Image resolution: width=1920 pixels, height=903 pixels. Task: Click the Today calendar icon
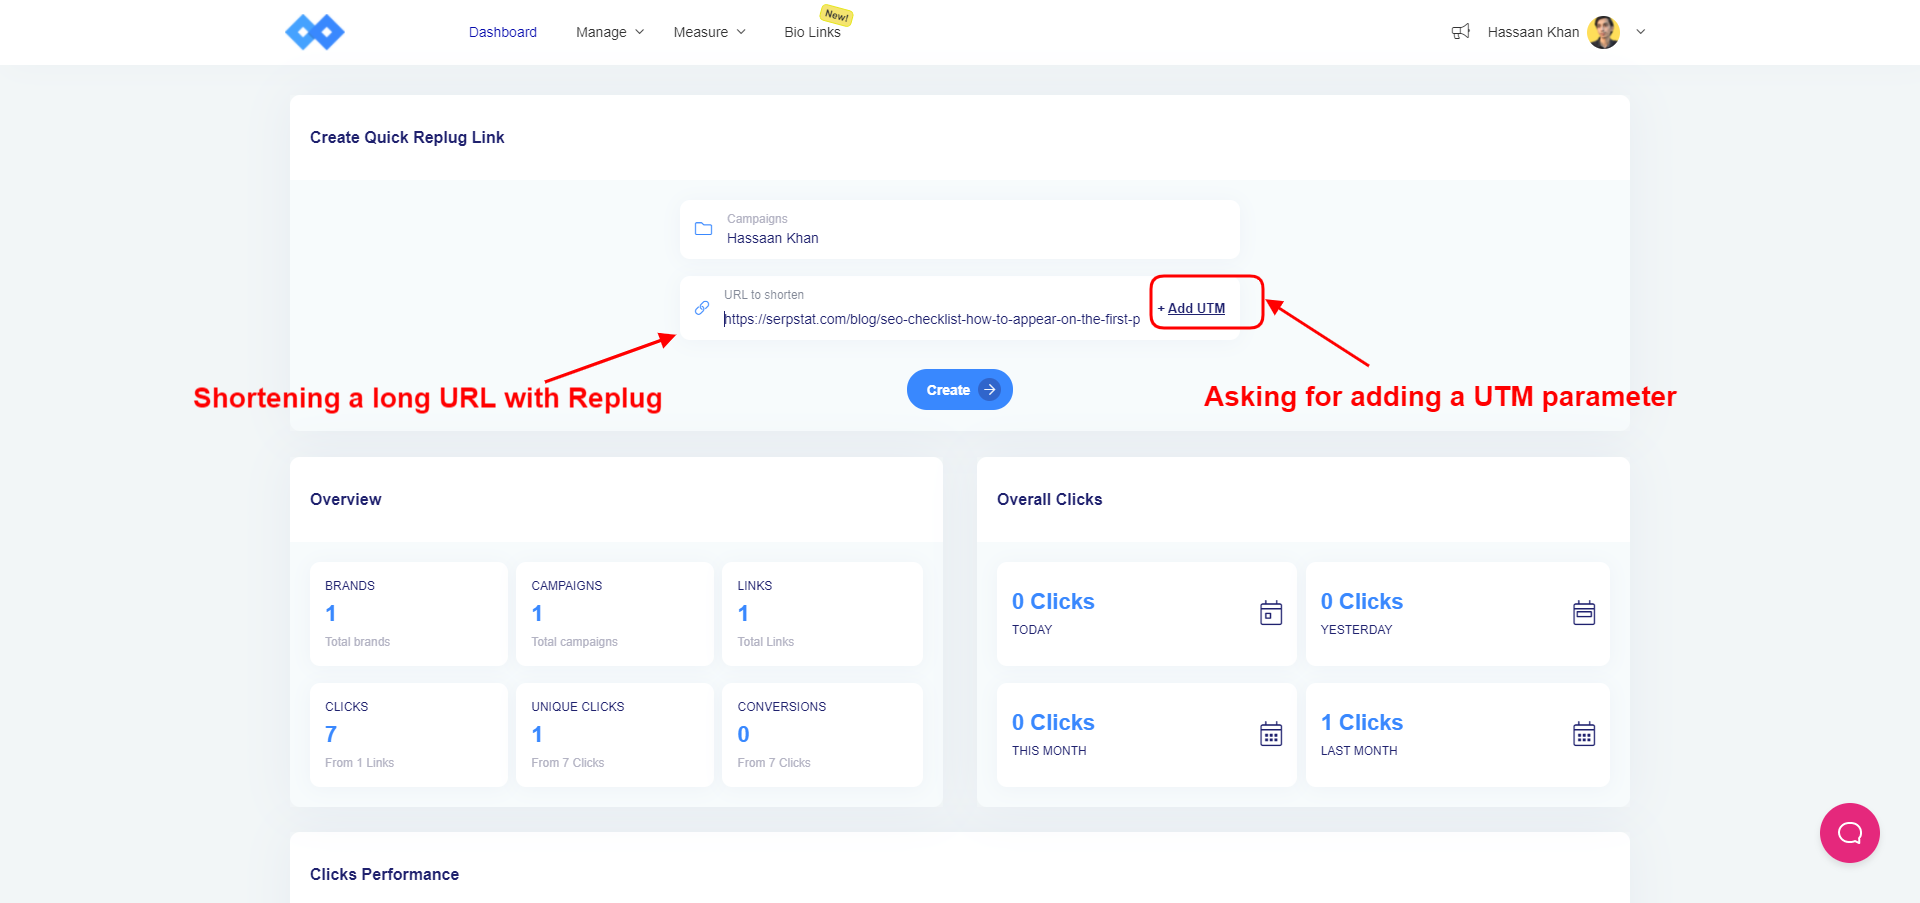(1271, 613)
